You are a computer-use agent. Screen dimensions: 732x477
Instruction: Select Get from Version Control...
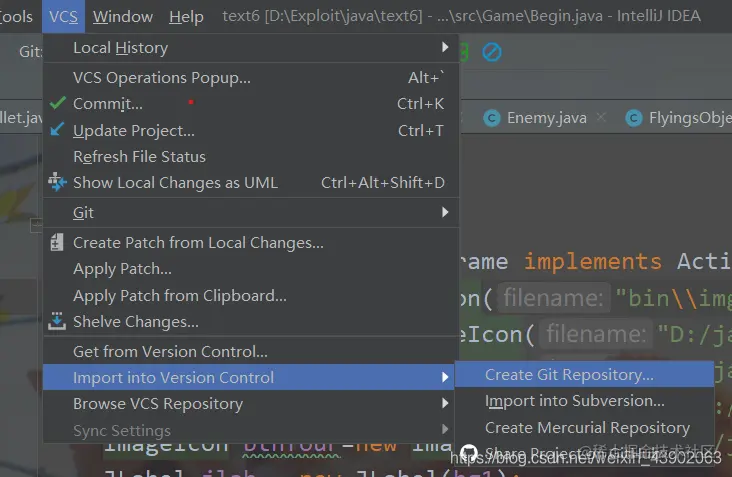coord(251,351)
